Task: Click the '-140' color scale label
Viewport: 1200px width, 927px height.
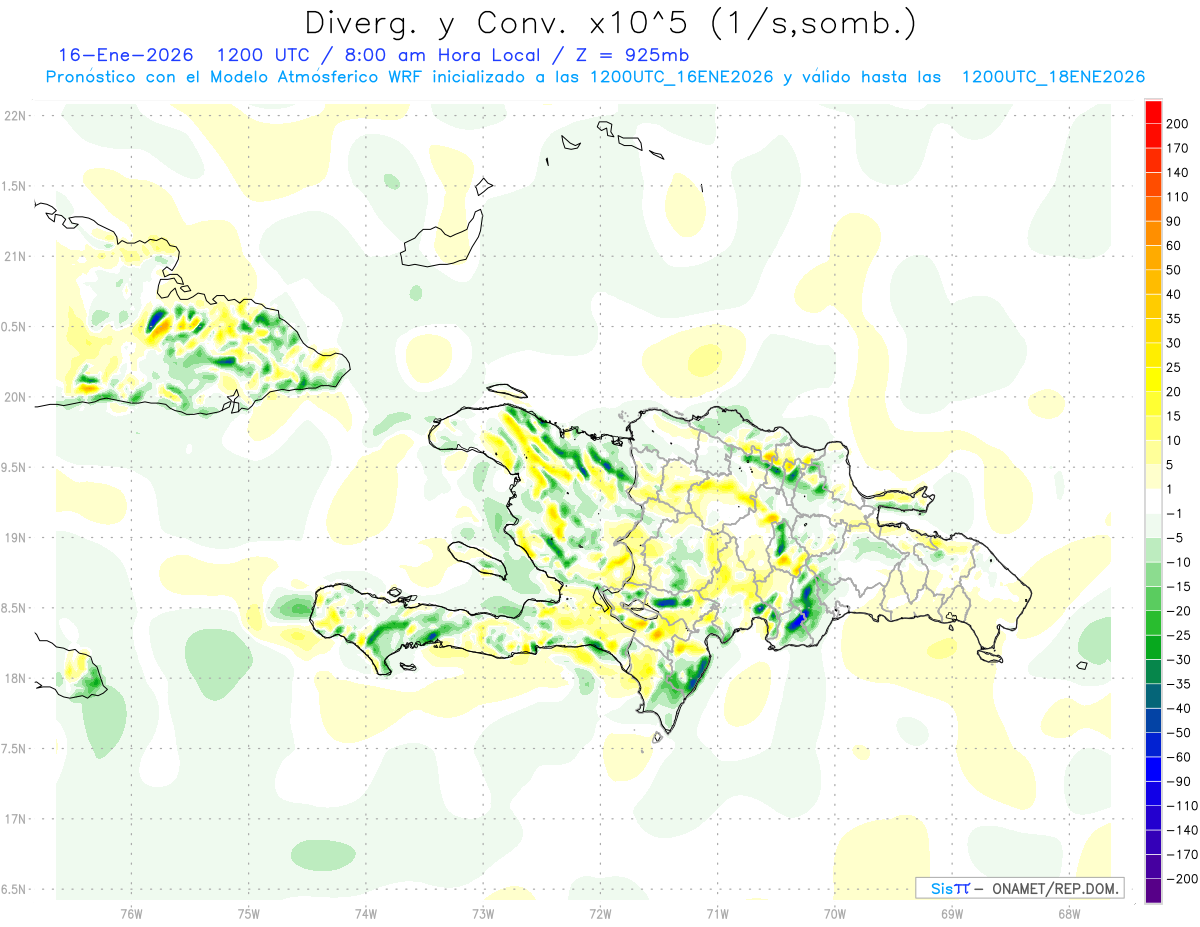Action: tap(1181, 830)
